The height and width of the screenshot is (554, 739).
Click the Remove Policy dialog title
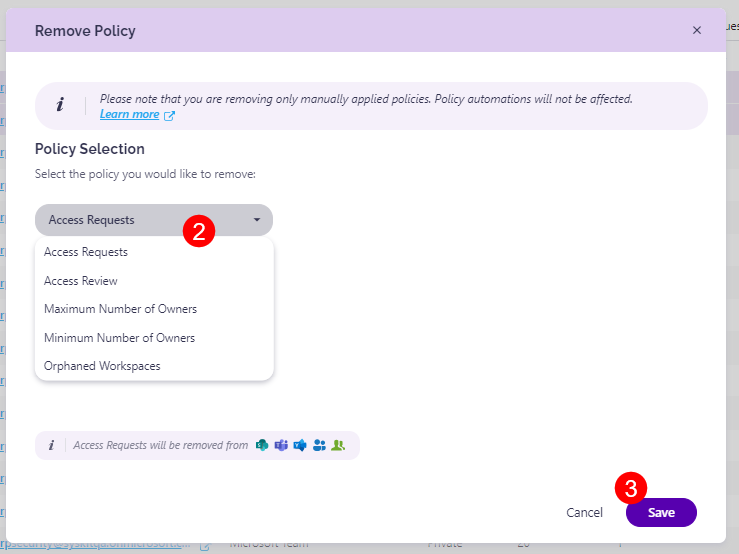(85, 31)
